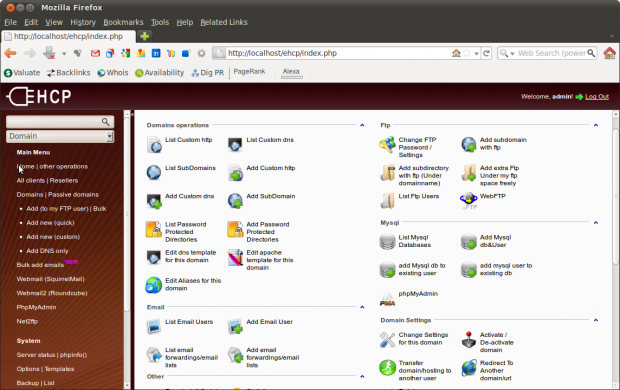Viewport: 620px width, 390px height.
Task: Open the History menu
Action: pos(83,22)
